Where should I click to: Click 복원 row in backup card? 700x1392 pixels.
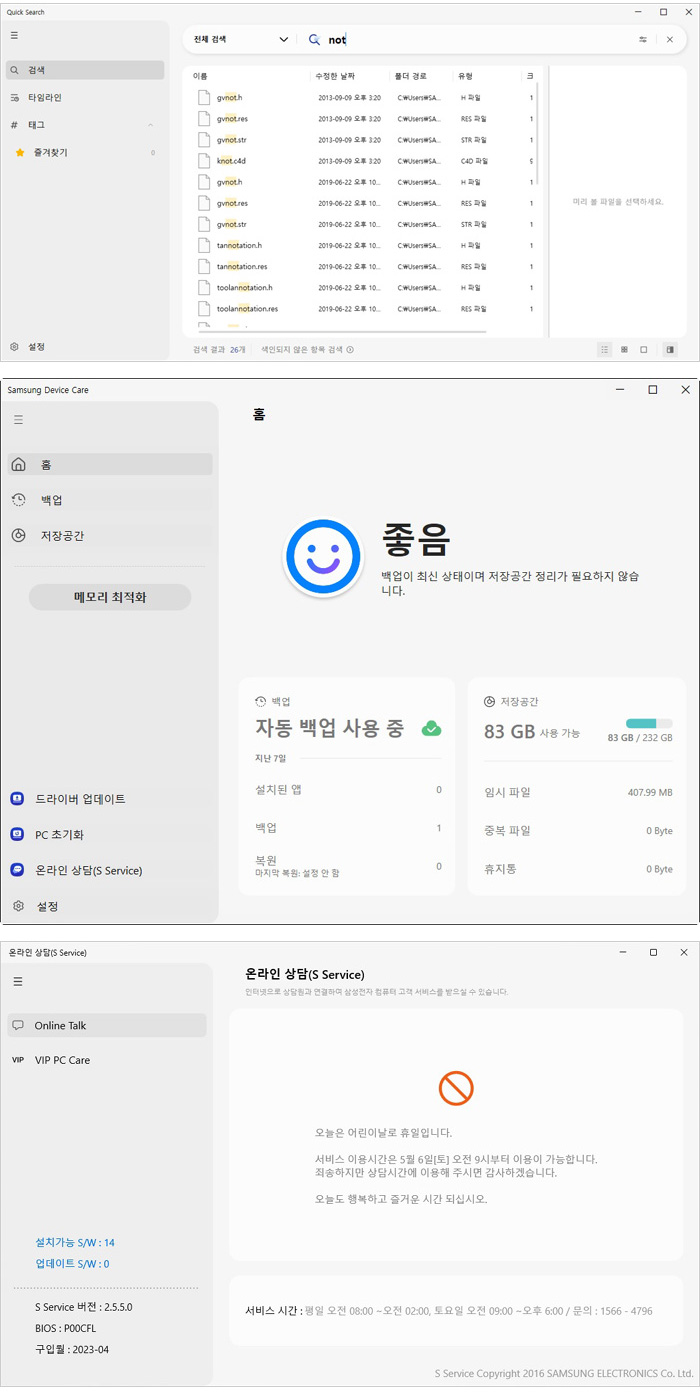pyautogui.click(x=348, y=866)
